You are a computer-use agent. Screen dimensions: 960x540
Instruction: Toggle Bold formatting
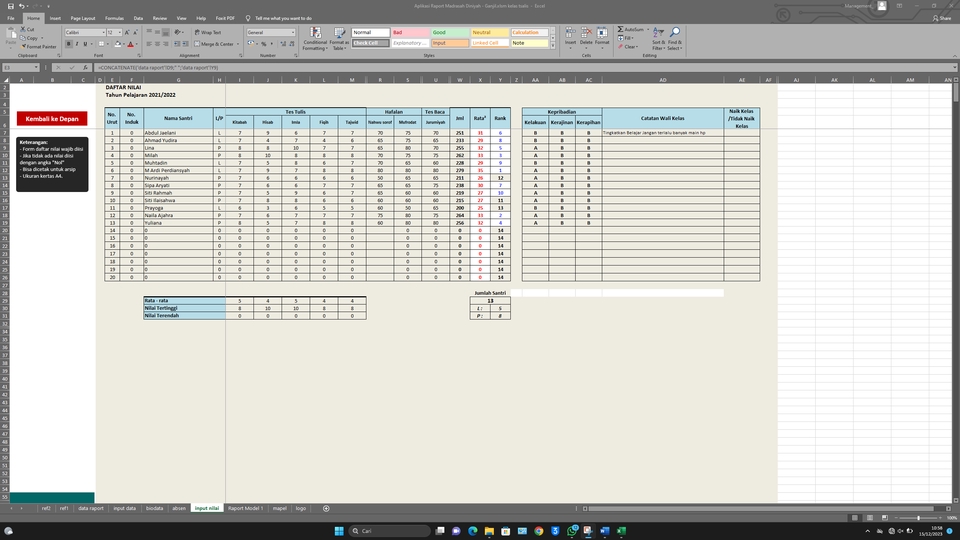pos(69,44)
